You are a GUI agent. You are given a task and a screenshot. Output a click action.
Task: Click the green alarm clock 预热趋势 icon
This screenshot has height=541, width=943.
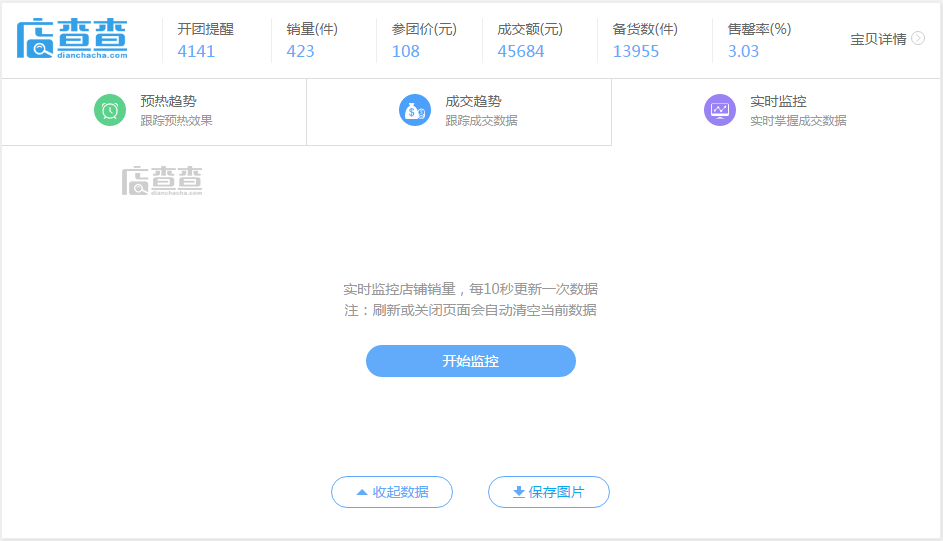point(110,111)
